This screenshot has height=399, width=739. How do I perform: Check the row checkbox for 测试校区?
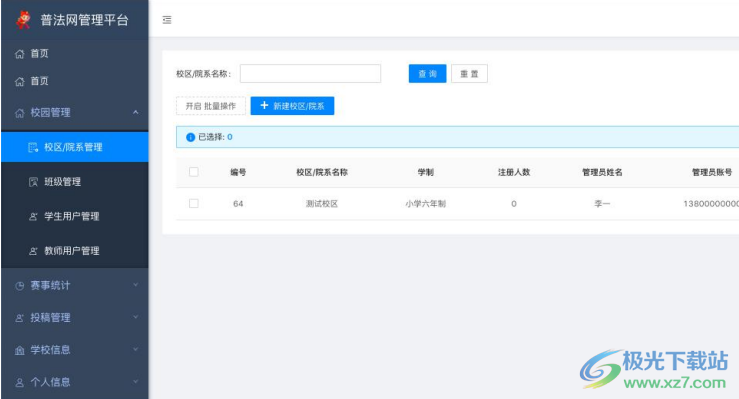(194, 204)
